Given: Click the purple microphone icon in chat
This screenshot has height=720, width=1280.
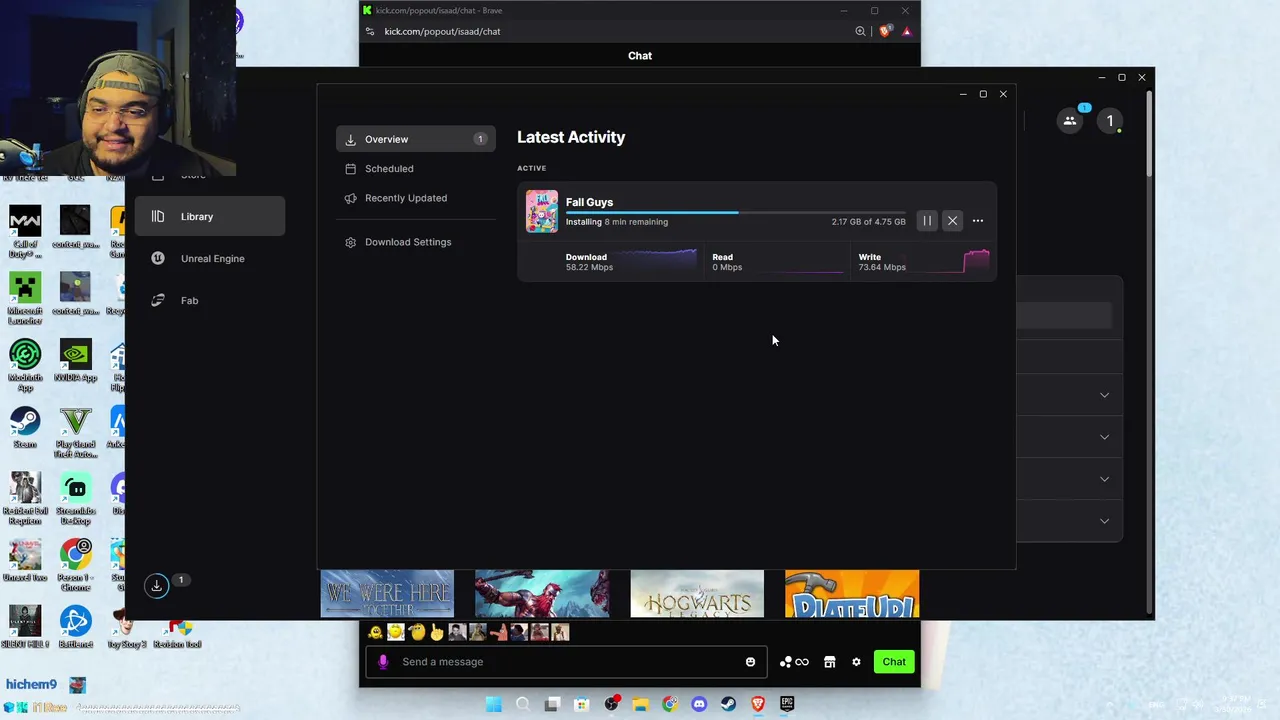Looking at the screenshot, I should pos(383,661).
